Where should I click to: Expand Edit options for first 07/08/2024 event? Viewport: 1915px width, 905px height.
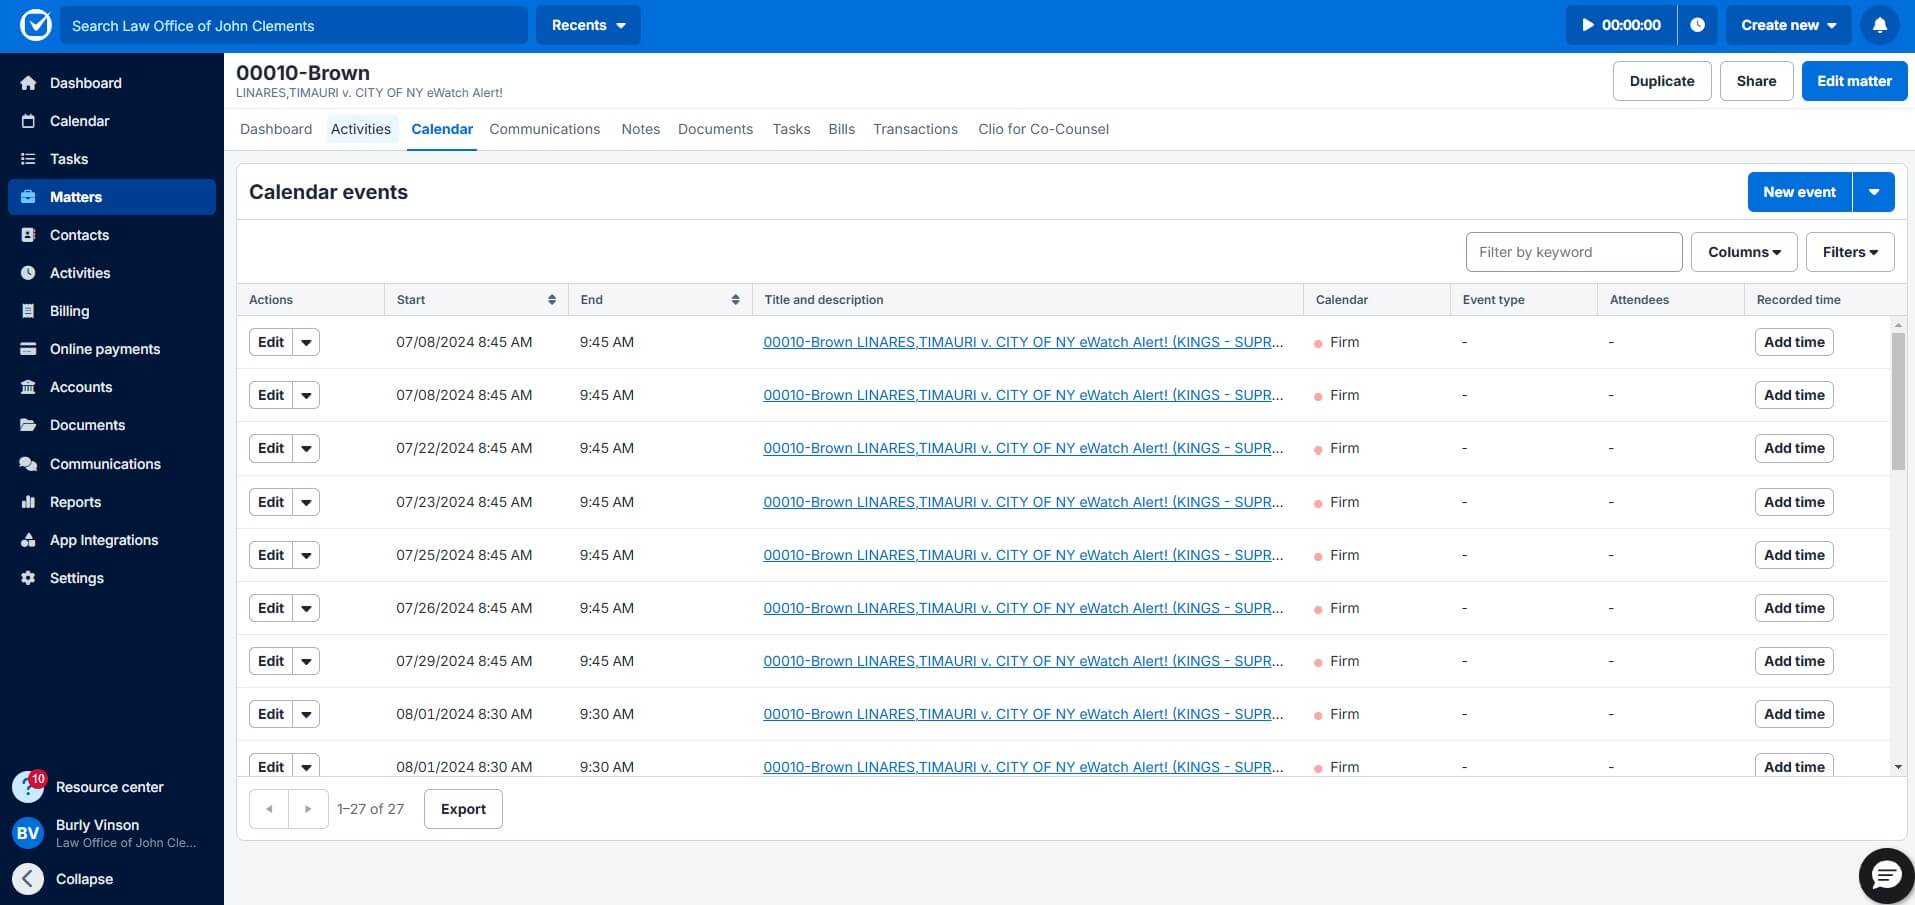[x=306, y=342]
